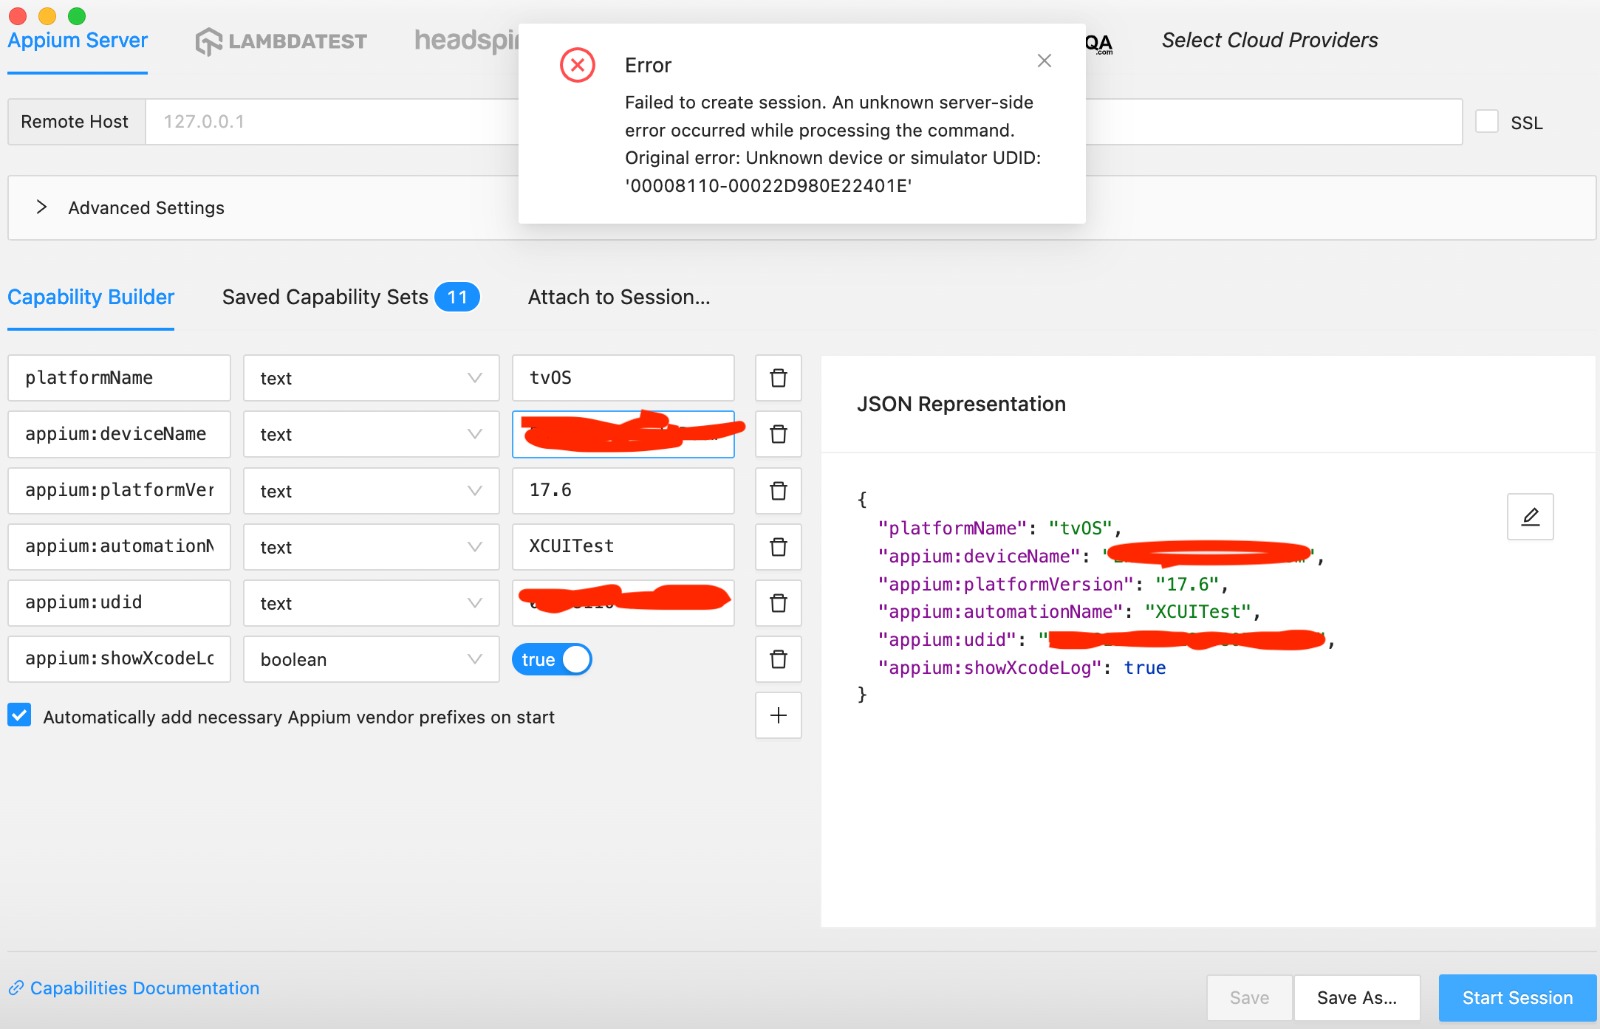
Task: Click the Start Session button
Action: [1517, 998]
